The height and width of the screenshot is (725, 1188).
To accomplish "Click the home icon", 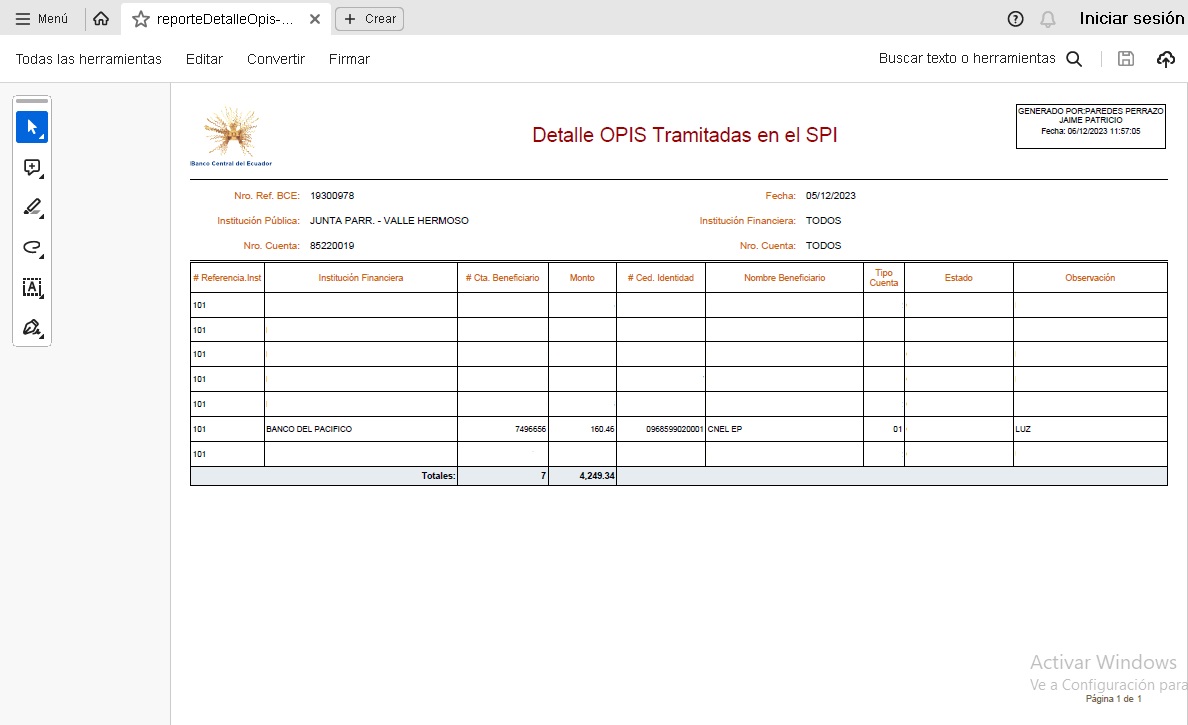I will [101, 19].
